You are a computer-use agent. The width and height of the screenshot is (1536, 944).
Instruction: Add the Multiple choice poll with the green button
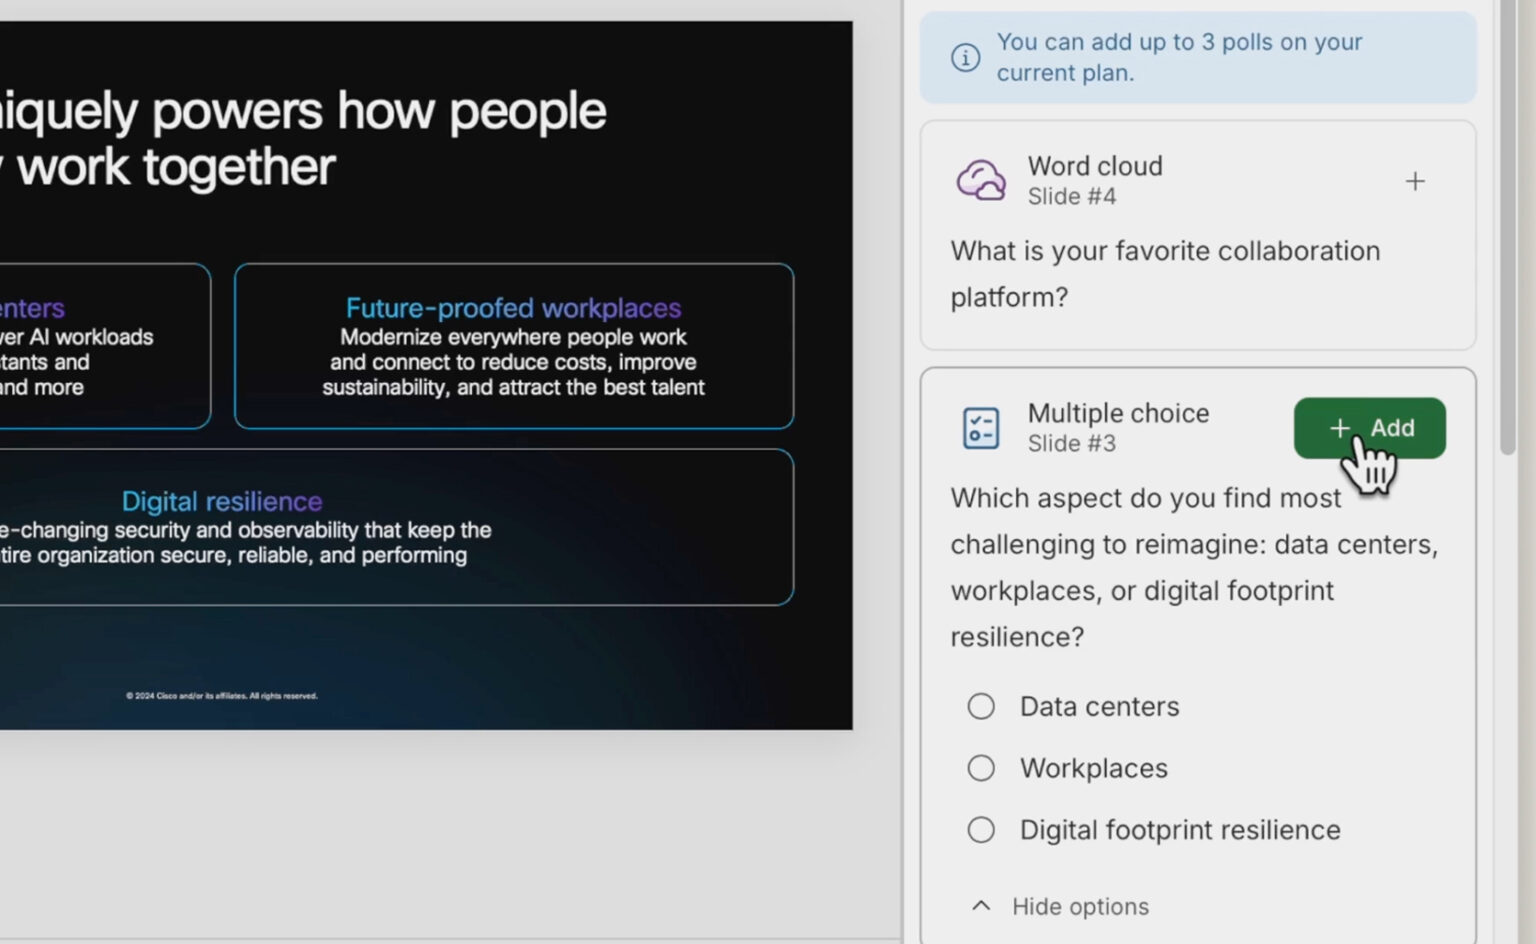pyautogui.click(x=1370, y=428)
